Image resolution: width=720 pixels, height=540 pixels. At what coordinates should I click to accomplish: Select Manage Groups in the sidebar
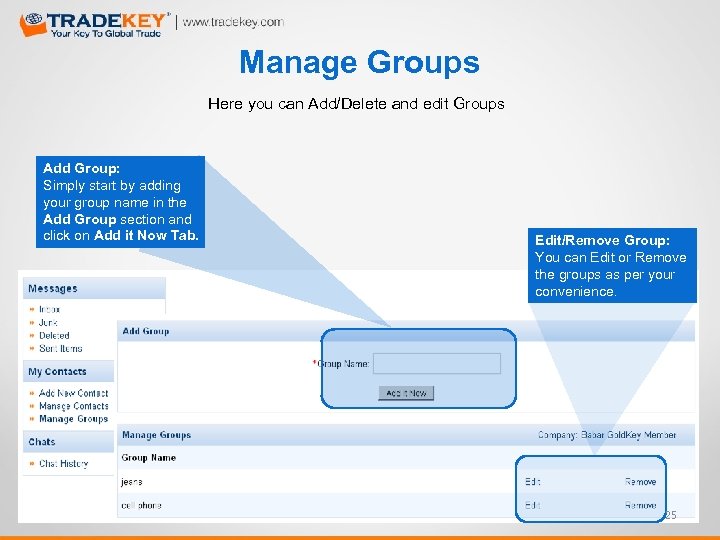tap(73, 419)
